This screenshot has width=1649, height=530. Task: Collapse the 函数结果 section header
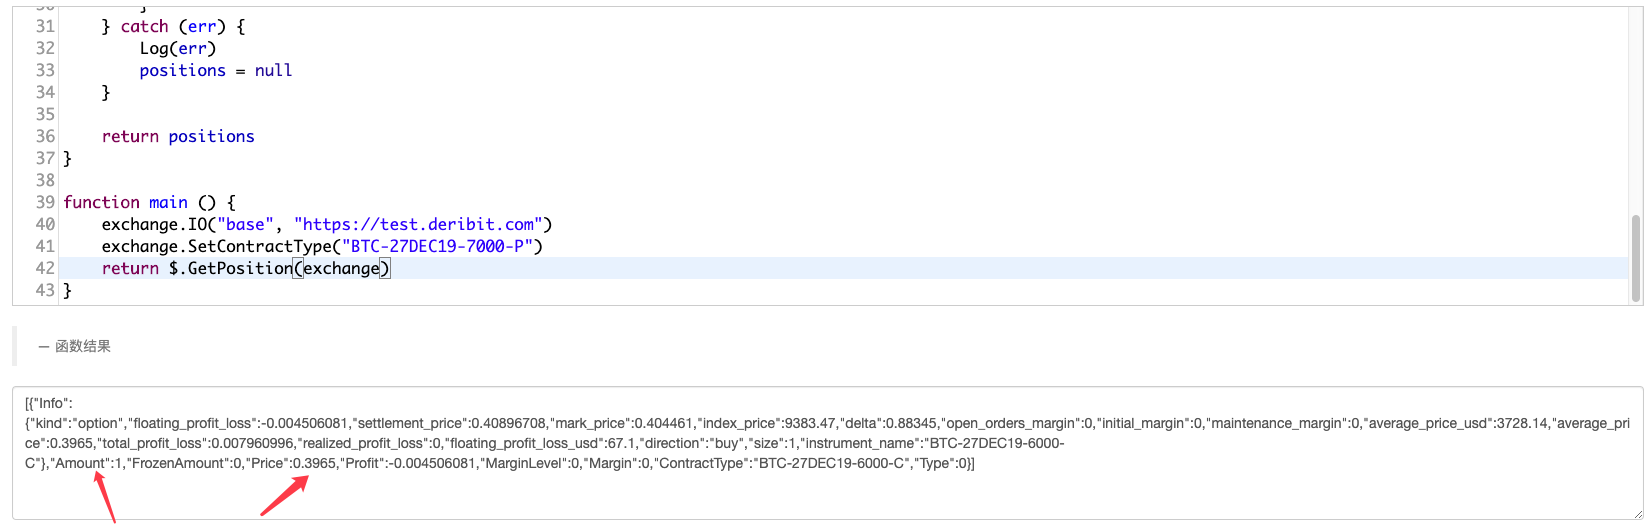coord(75,346)
